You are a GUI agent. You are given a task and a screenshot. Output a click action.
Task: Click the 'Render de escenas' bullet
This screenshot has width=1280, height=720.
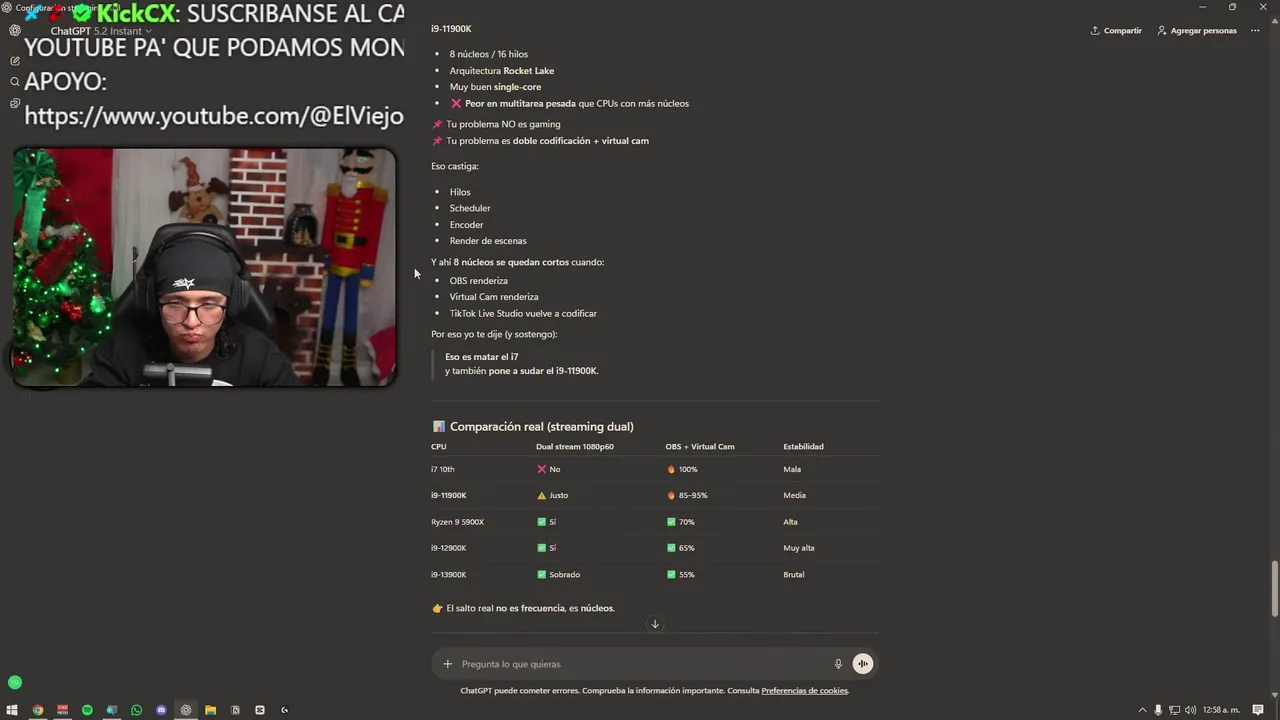pyautogui.click(x=487, y=241)
